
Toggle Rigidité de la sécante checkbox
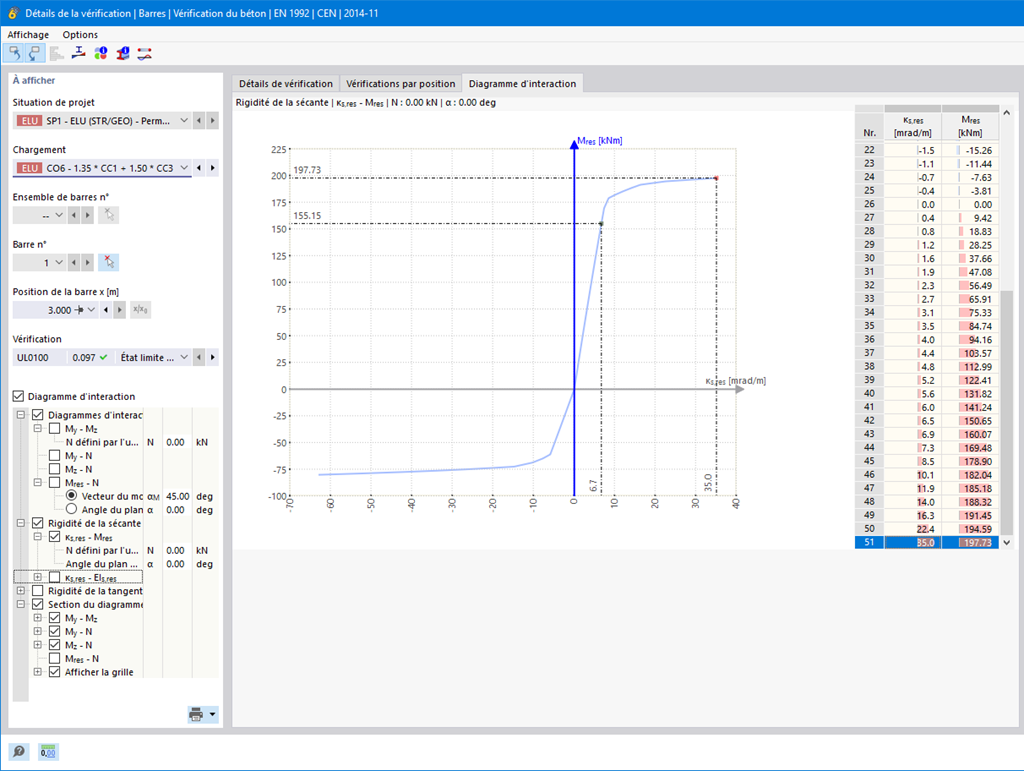point(38,523)
